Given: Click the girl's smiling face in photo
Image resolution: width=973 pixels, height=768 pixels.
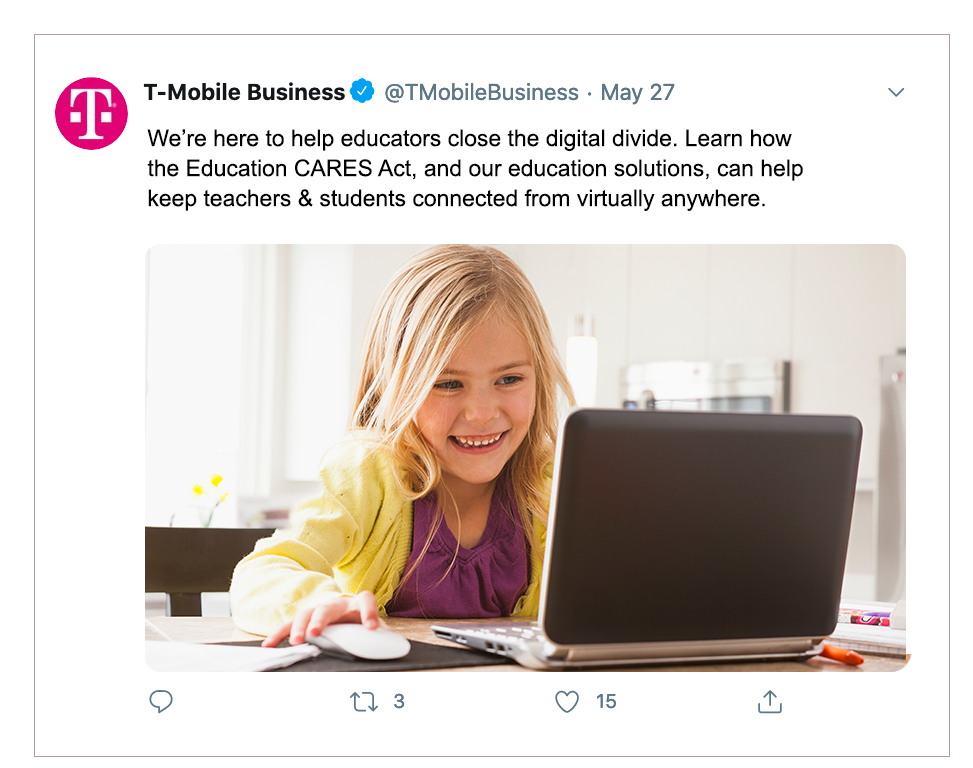Looking at the screenshot, I should click(x=478, y=403).
